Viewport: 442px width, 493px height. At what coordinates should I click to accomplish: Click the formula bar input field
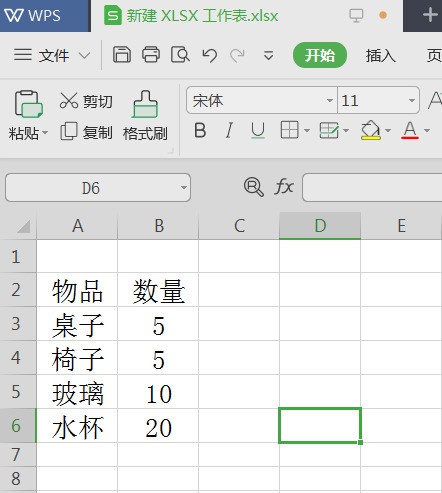tap(372, 187)
